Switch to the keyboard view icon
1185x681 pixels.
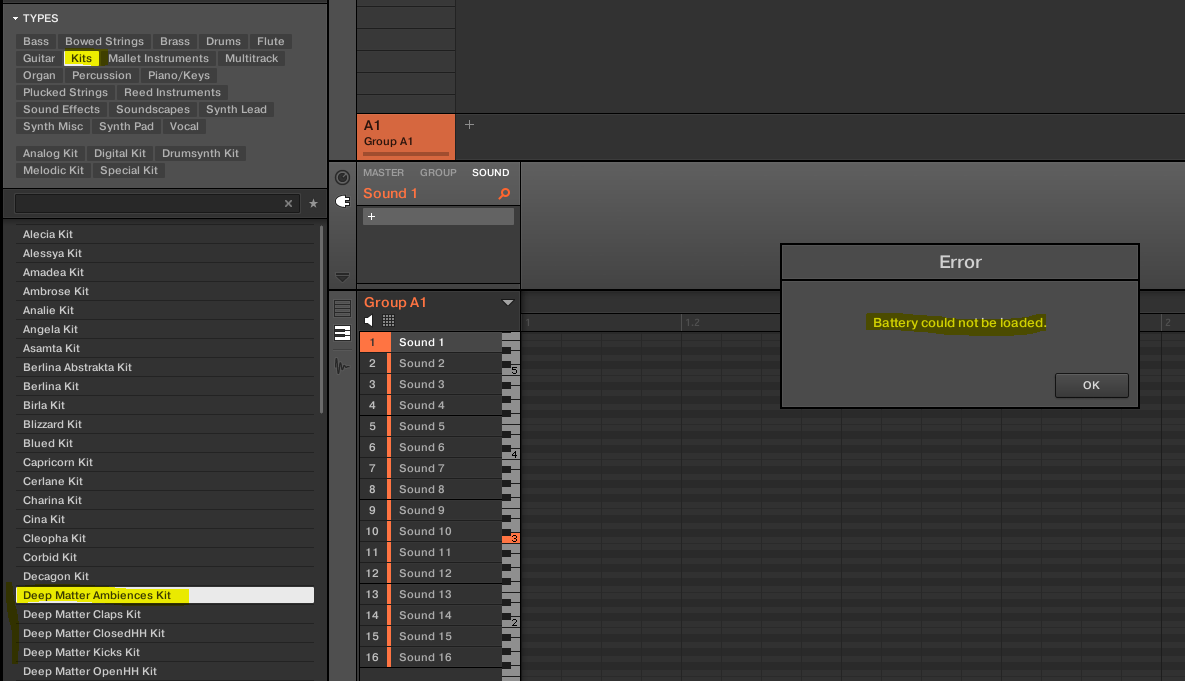(342, 333)
